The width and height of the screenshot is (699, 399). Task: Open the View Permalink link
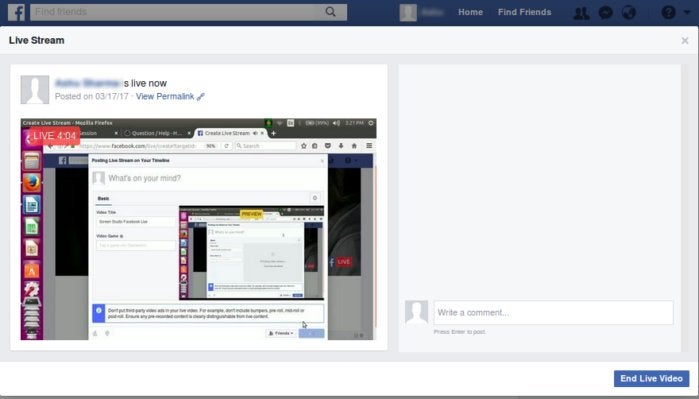point(165,96)
